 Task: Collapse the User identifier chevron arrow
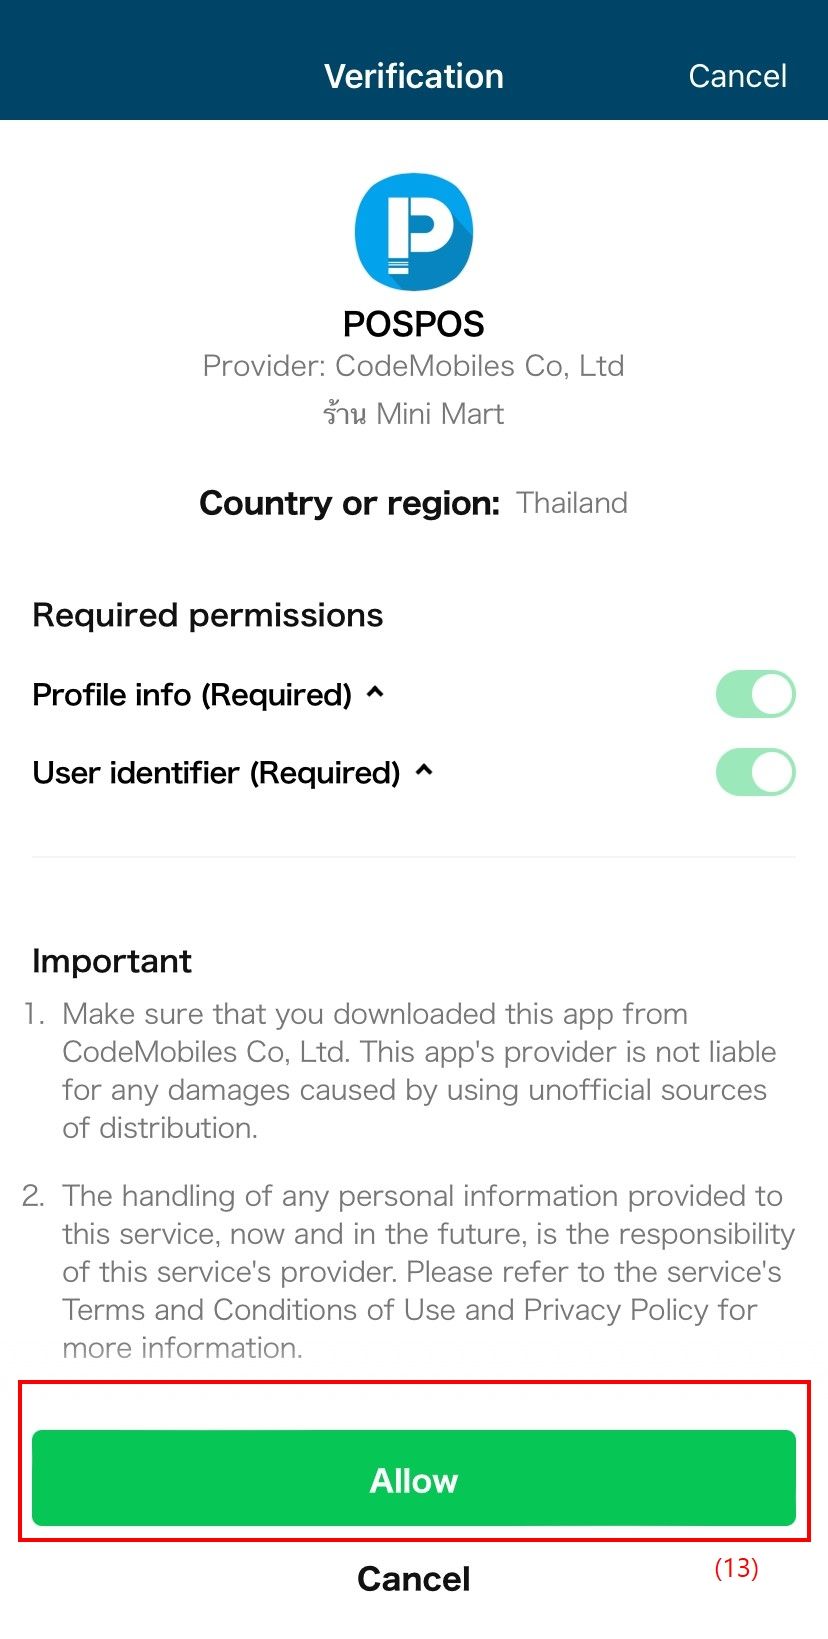coord(424,770)
